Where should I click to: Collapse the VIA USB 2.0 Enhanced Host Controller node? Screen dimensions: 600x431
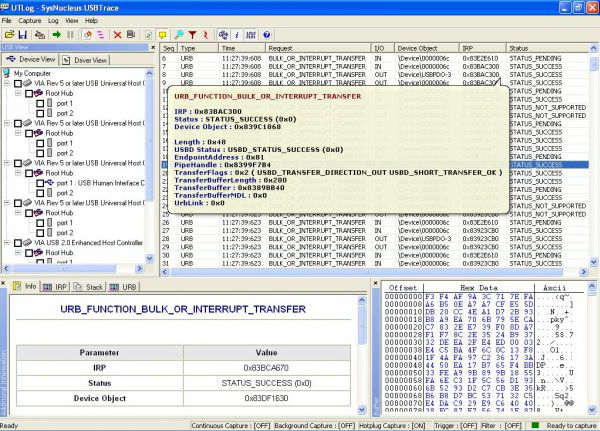[9, 241]
